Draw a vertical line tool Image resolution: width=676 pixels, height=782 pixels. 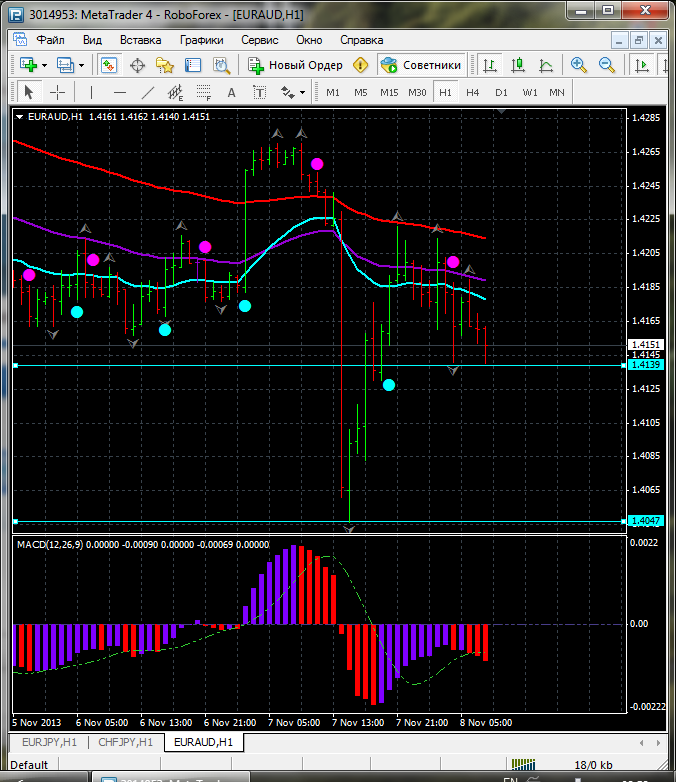[91, 92]
